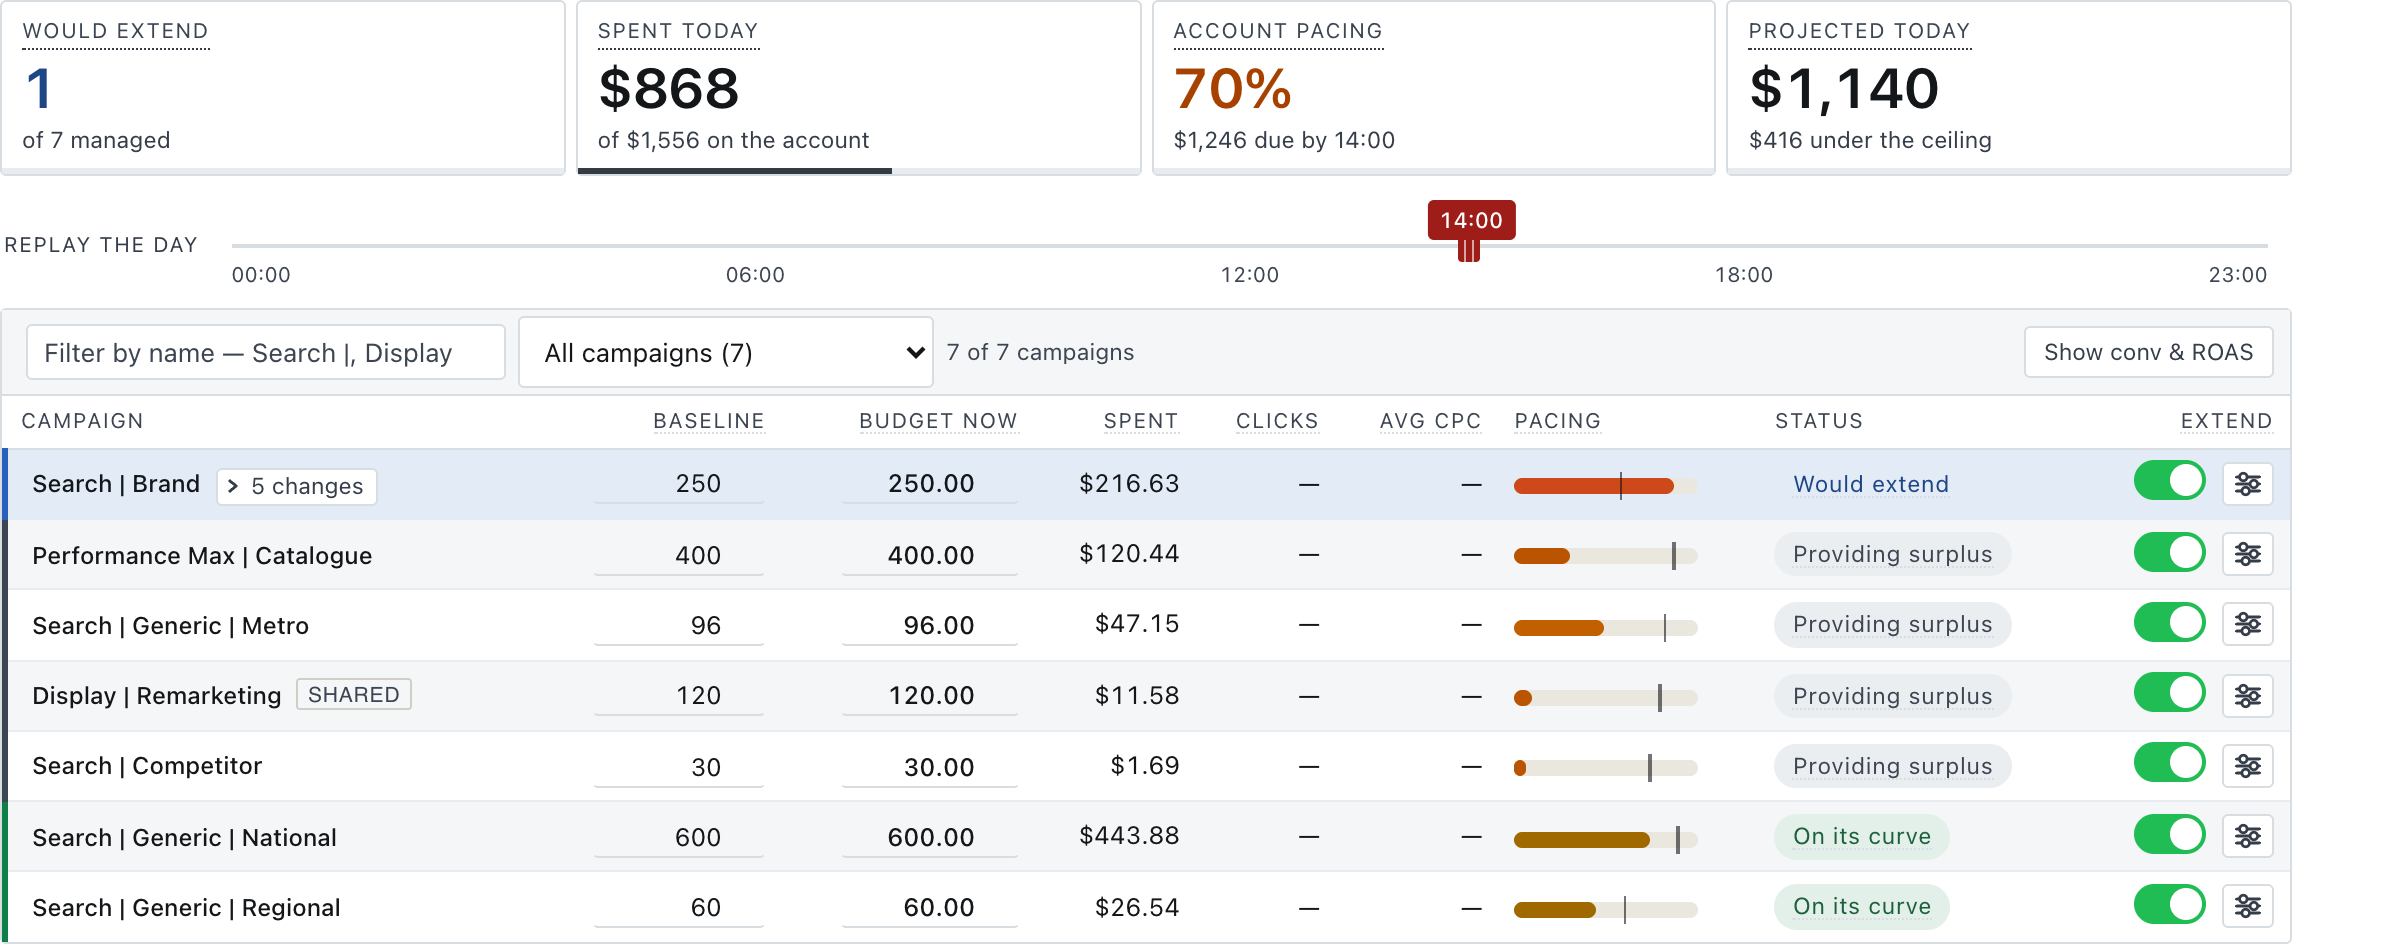Toggle extend switch for Performance Max | Catalogue
The width and height of the screenshot is (2388, 948).
[2169, 552]
